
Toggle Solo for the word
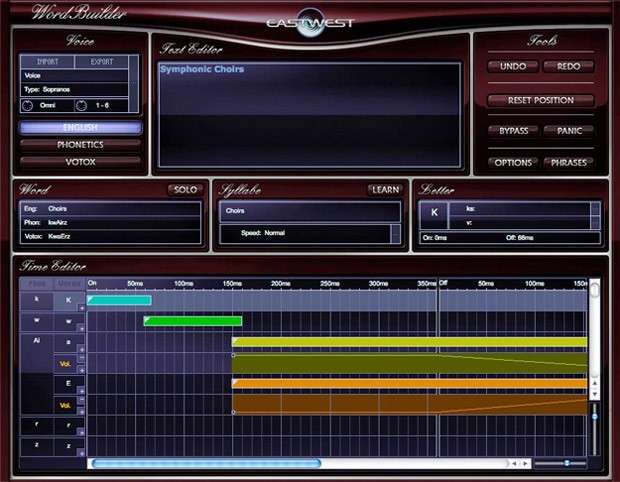(185, 190)
